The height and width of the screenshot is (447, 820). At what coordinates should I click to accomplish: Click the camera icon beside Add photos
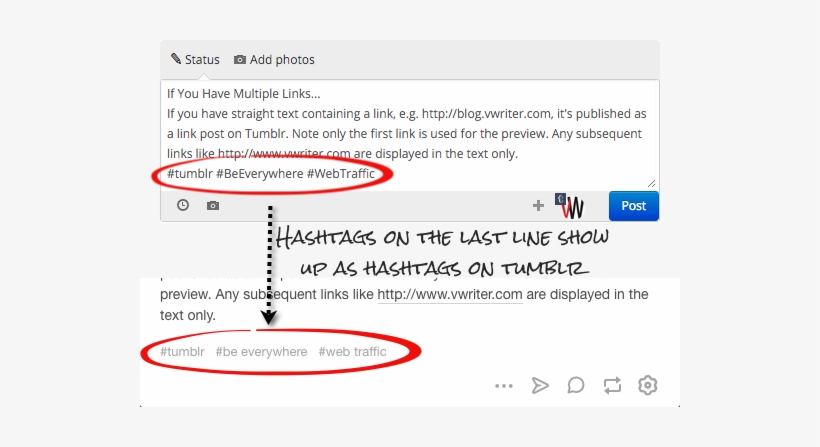pos(240,60)
